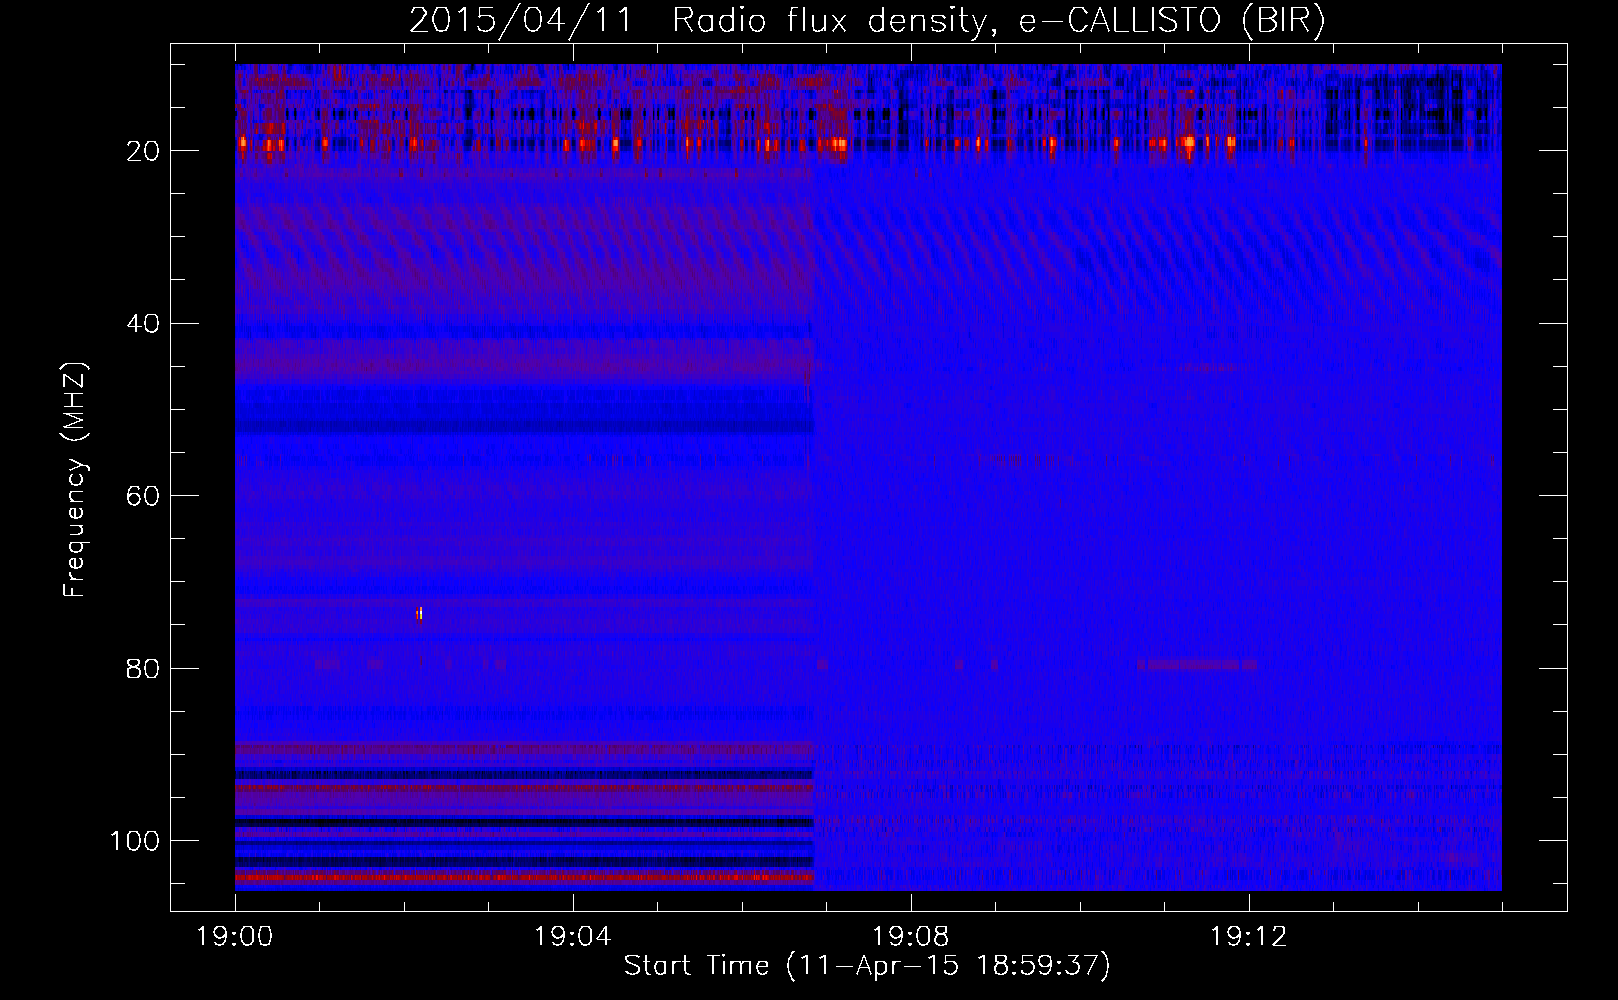Click the '19:00' time tick label

tap(235, 937)
